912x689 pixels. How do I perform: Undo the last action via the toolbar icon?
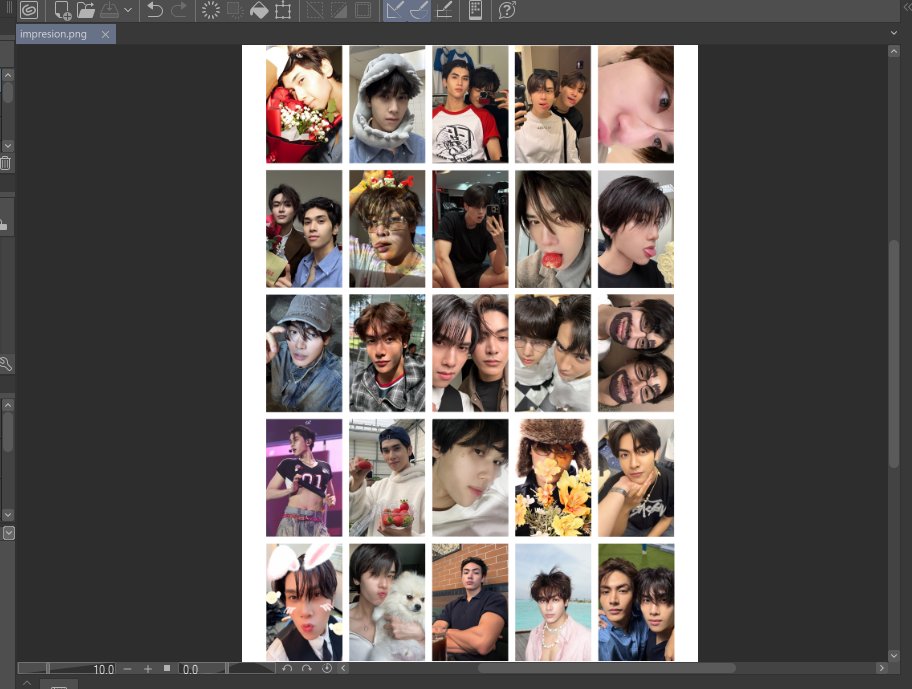(155, 11)
